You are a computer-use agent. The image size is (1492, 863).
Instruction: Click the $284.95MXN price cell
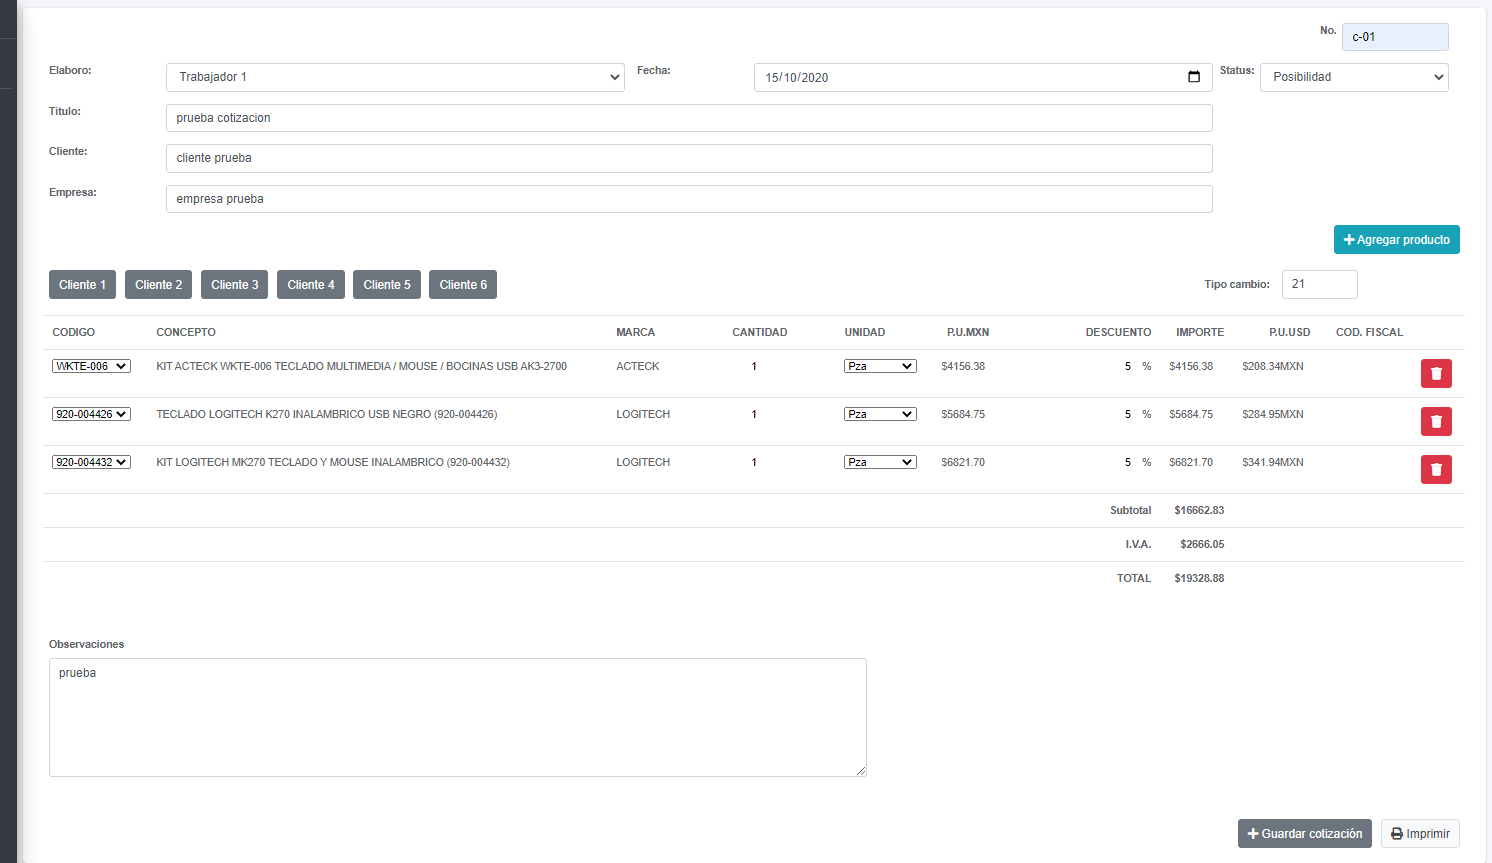[1273, 414]
